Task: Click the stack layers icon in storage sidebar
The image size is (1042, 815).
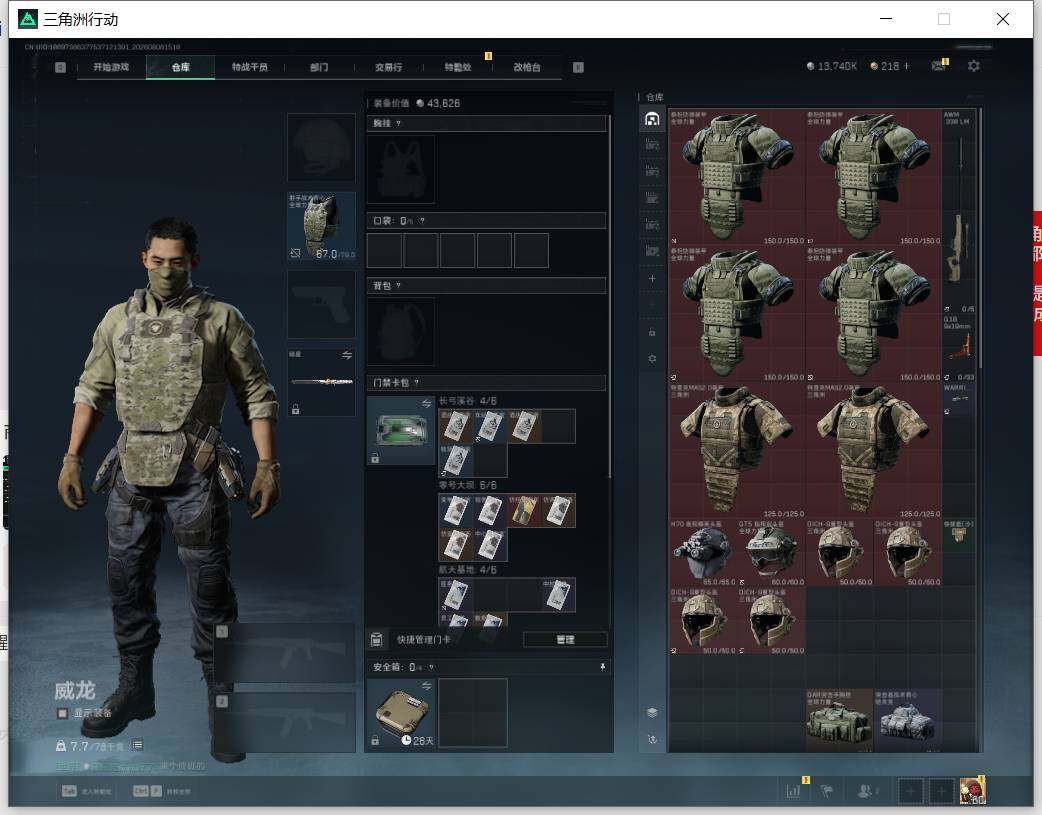Action: 652,713
